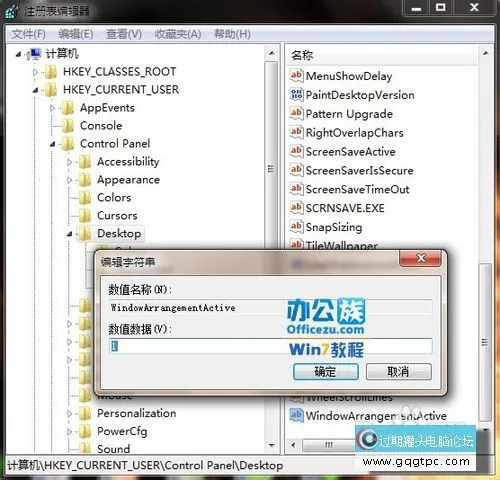Select the Sound key in tree
The width and height of the screenshot is (500, 480).
114,449
